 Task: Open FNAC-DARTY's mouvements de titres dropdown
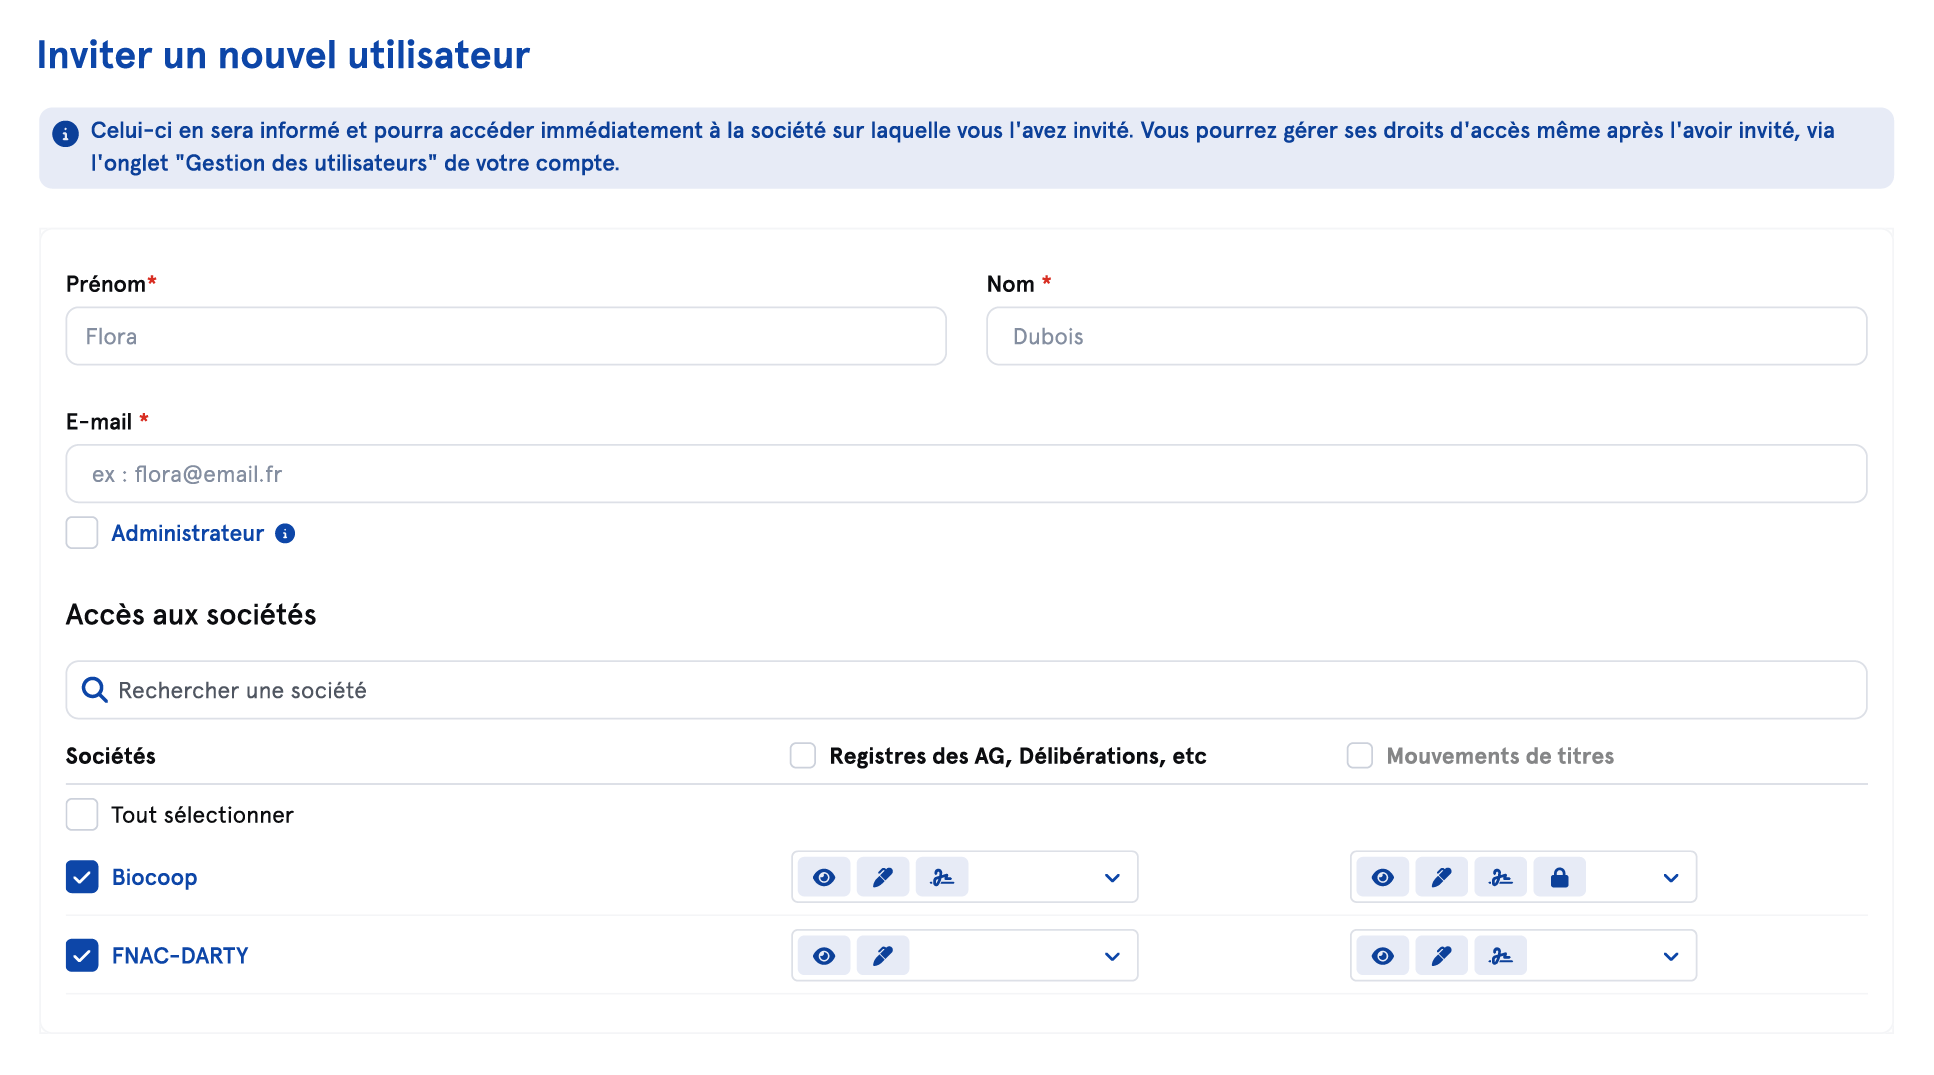click(1670, 957)
